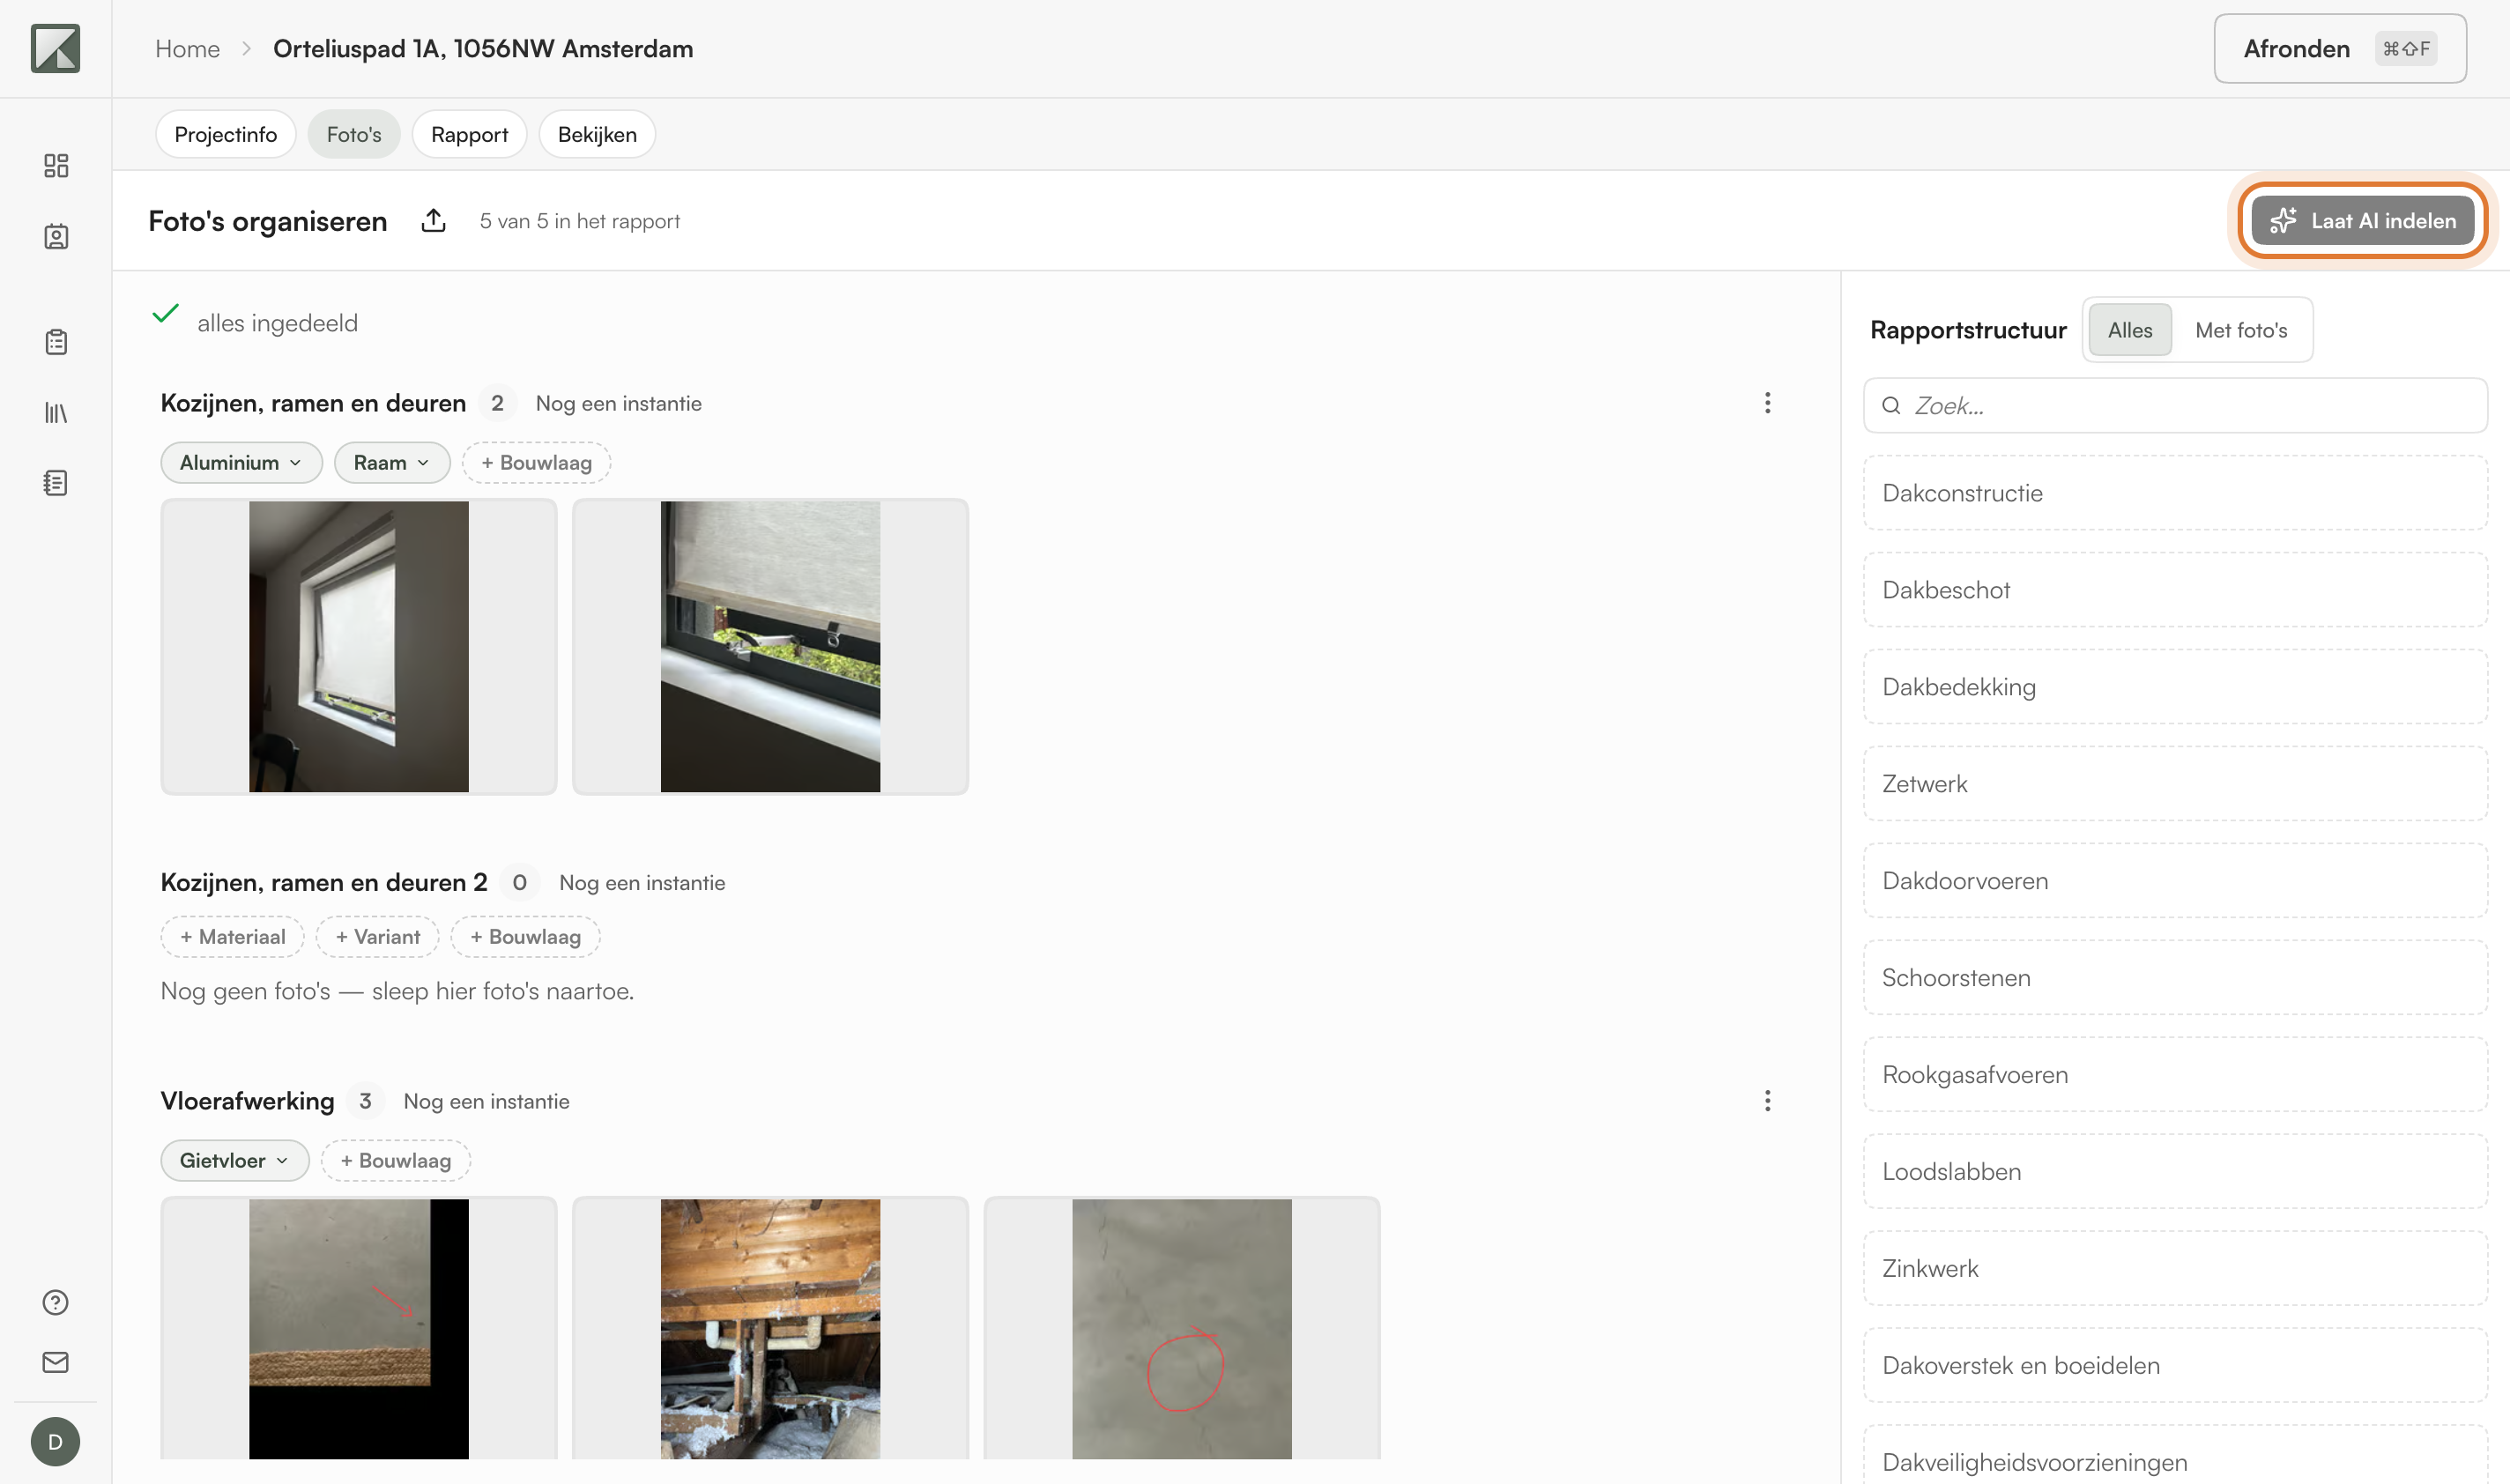Expand the Gietvloer dropdown
The height and width of the screenshot is (1484, 2510).
coord(234,1161)
